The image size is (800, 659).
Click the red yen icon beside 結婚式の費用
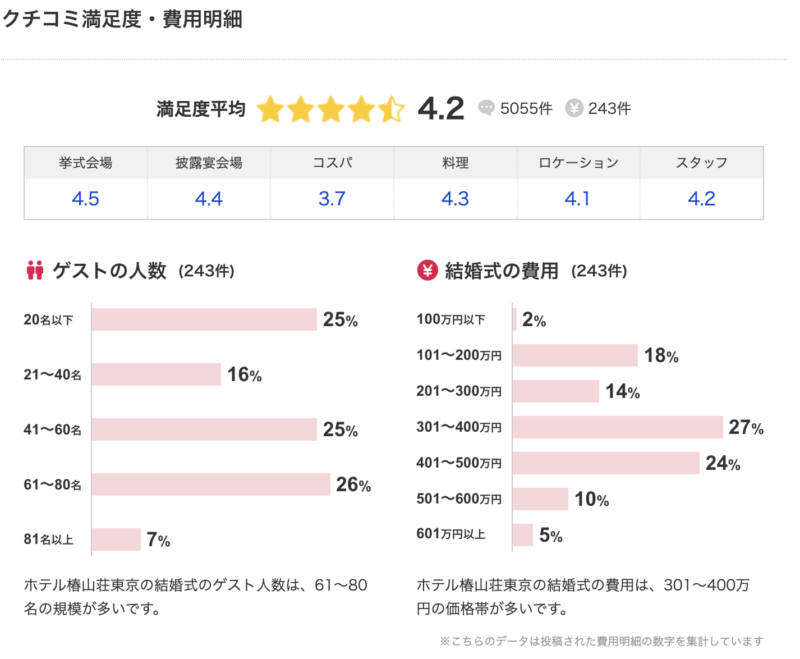[427, 270]
